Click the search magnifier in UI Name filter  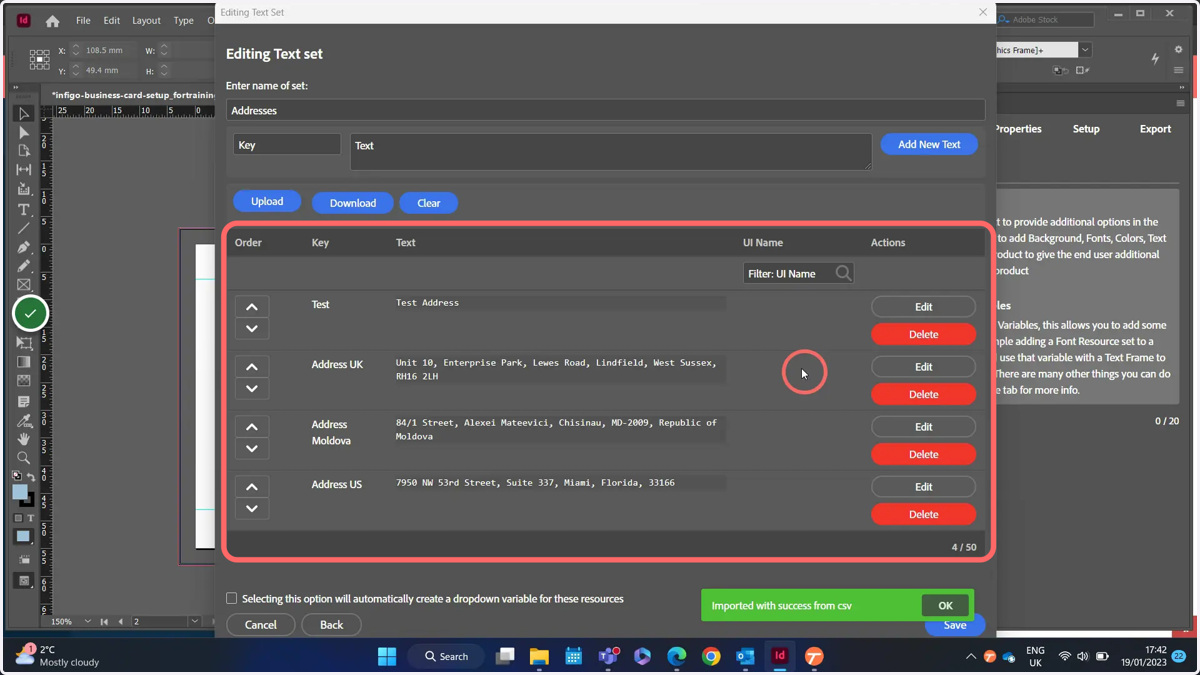tap(843, 273)
